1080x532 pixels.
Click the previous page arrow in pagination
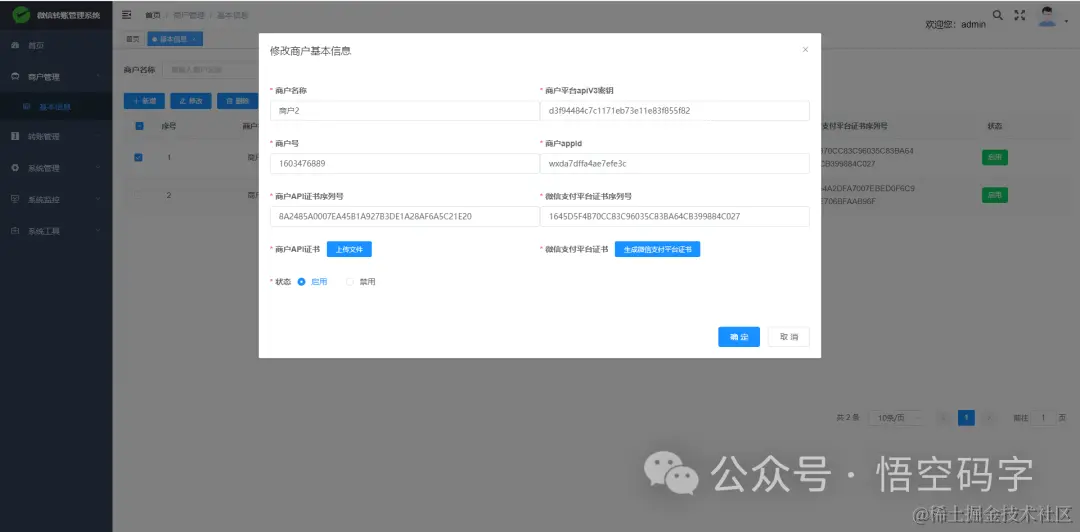(944, 418)
